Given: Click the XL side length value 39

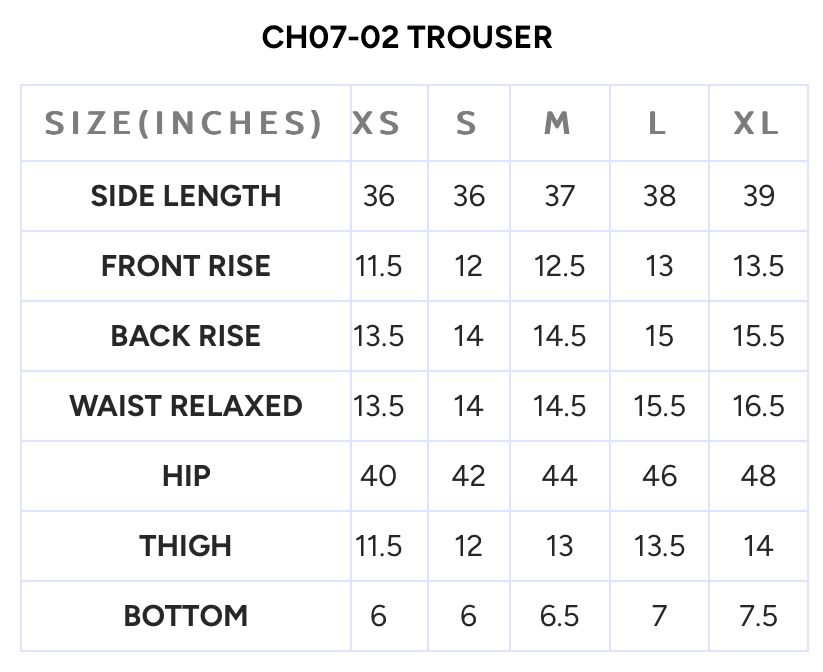Looking at the screenshot, I should [758, 196].
